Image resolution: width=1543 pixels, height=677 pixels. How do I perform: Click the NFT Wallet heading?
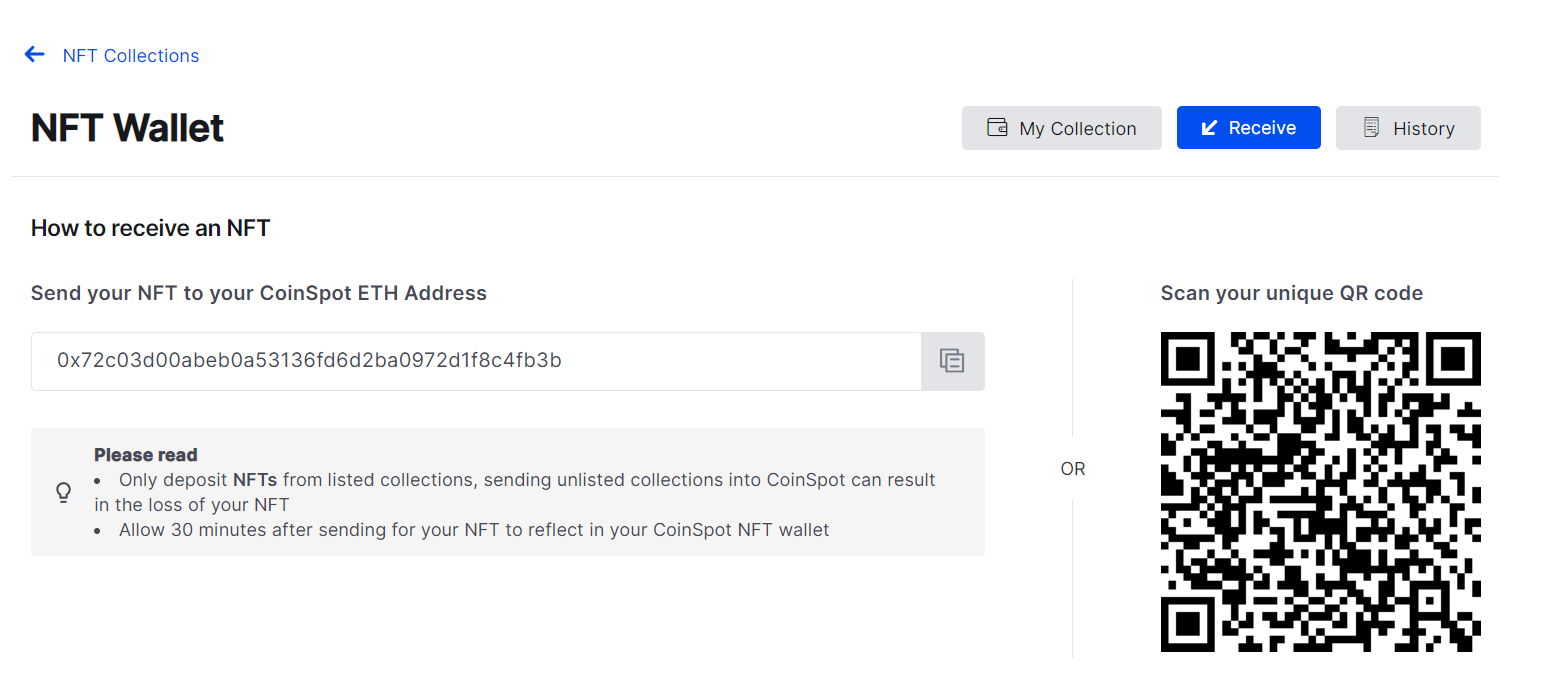128,128
